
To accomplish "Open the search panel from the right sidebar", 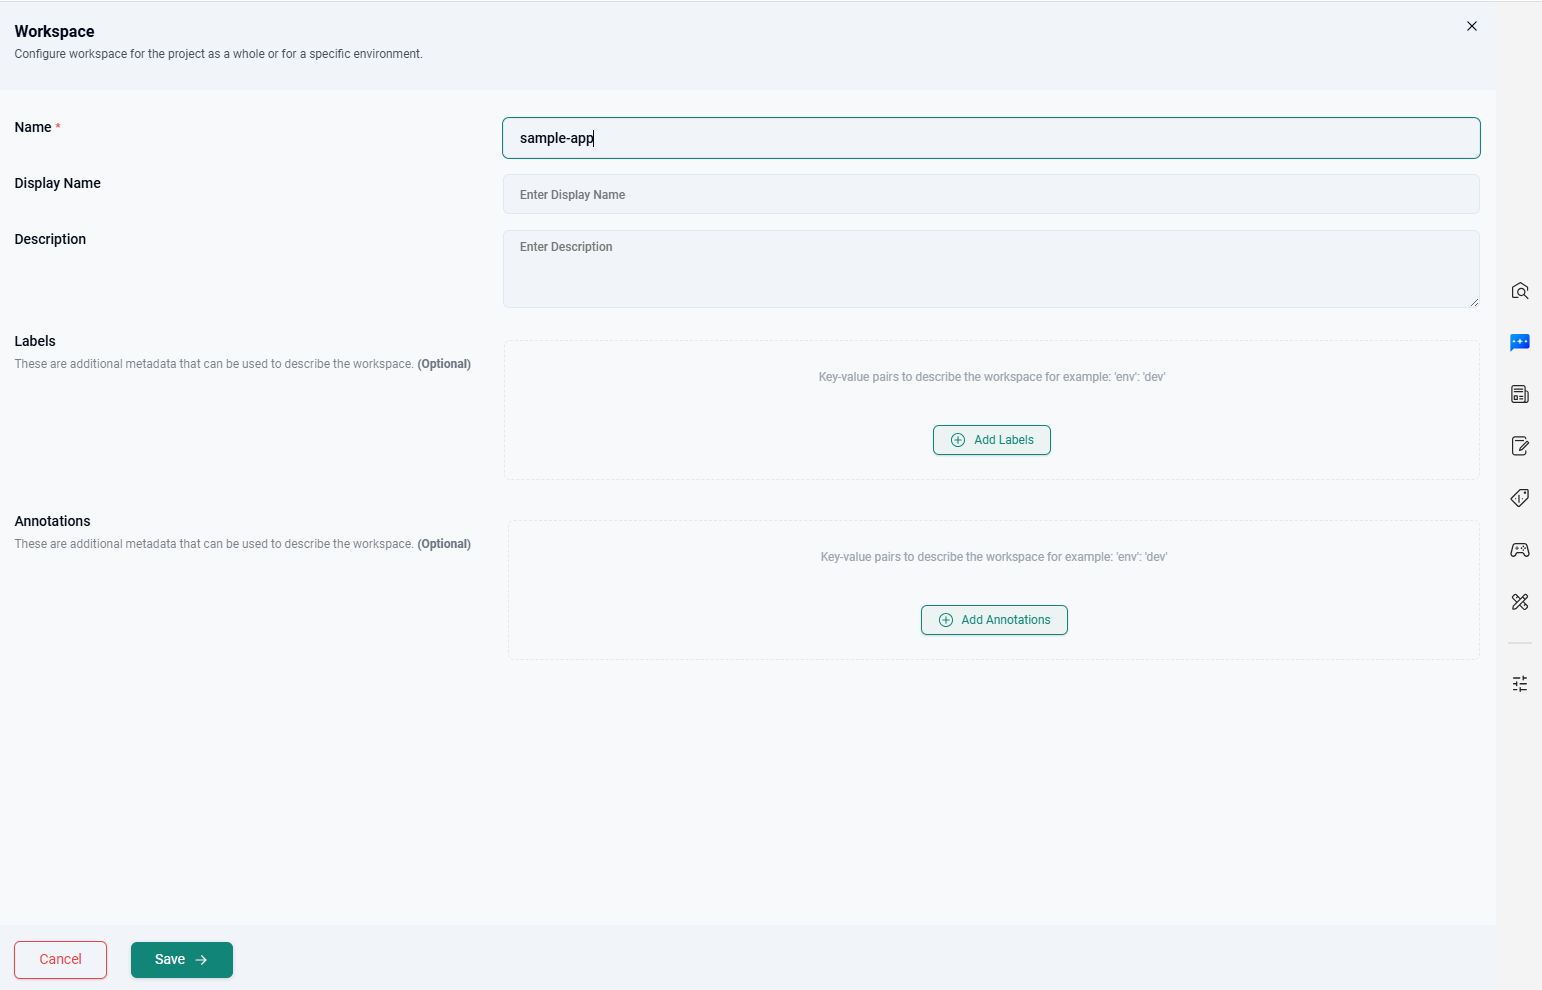I will click(1520, 291).
